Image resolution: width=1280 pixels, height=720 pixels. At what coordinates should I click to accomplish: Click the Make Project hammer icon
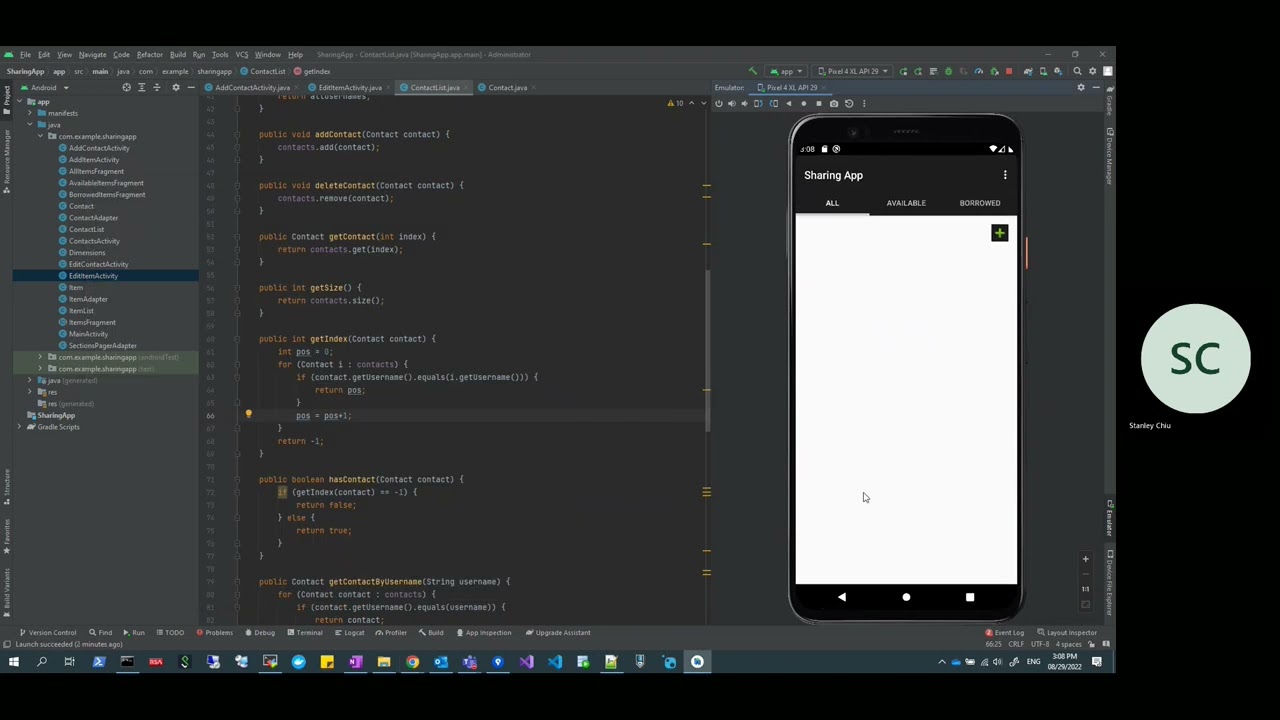[x=753, y=71]
